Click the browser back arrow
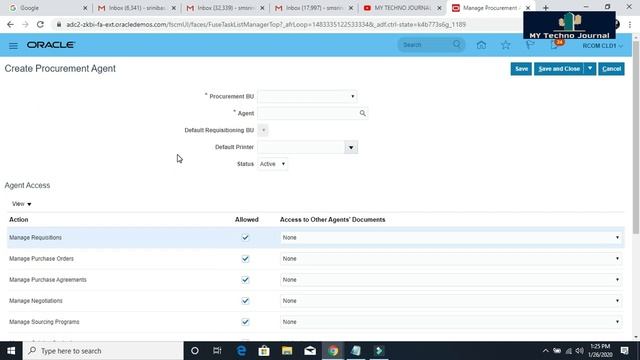 point(10,24)
